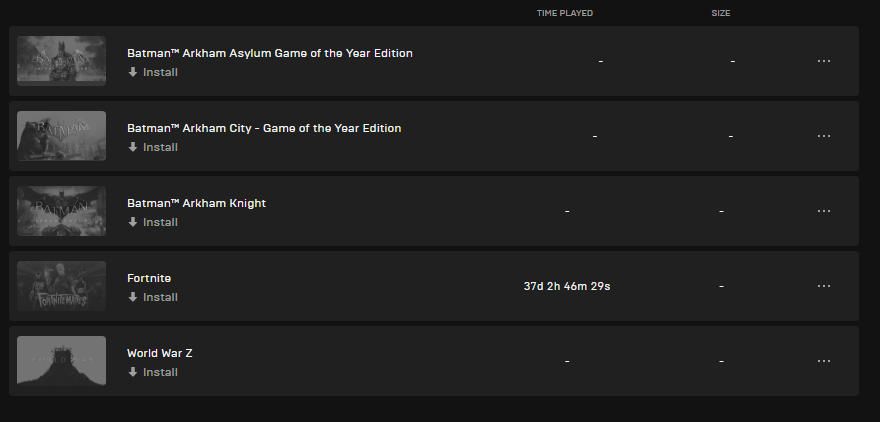Open three-dot menu for Batman Arkham City
The width and height of the screenshot is (880, 422).
point(823,136)
